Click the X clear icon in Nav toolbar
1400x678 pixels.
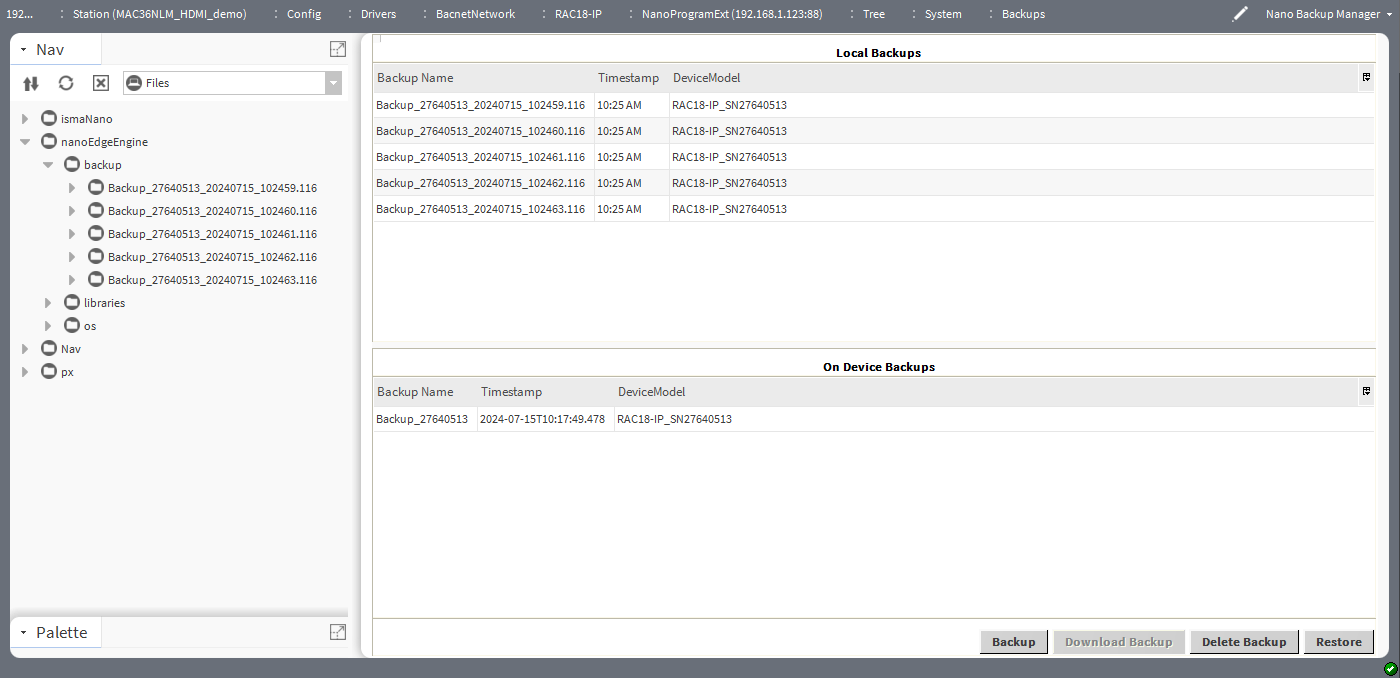(x=100, y=83)
